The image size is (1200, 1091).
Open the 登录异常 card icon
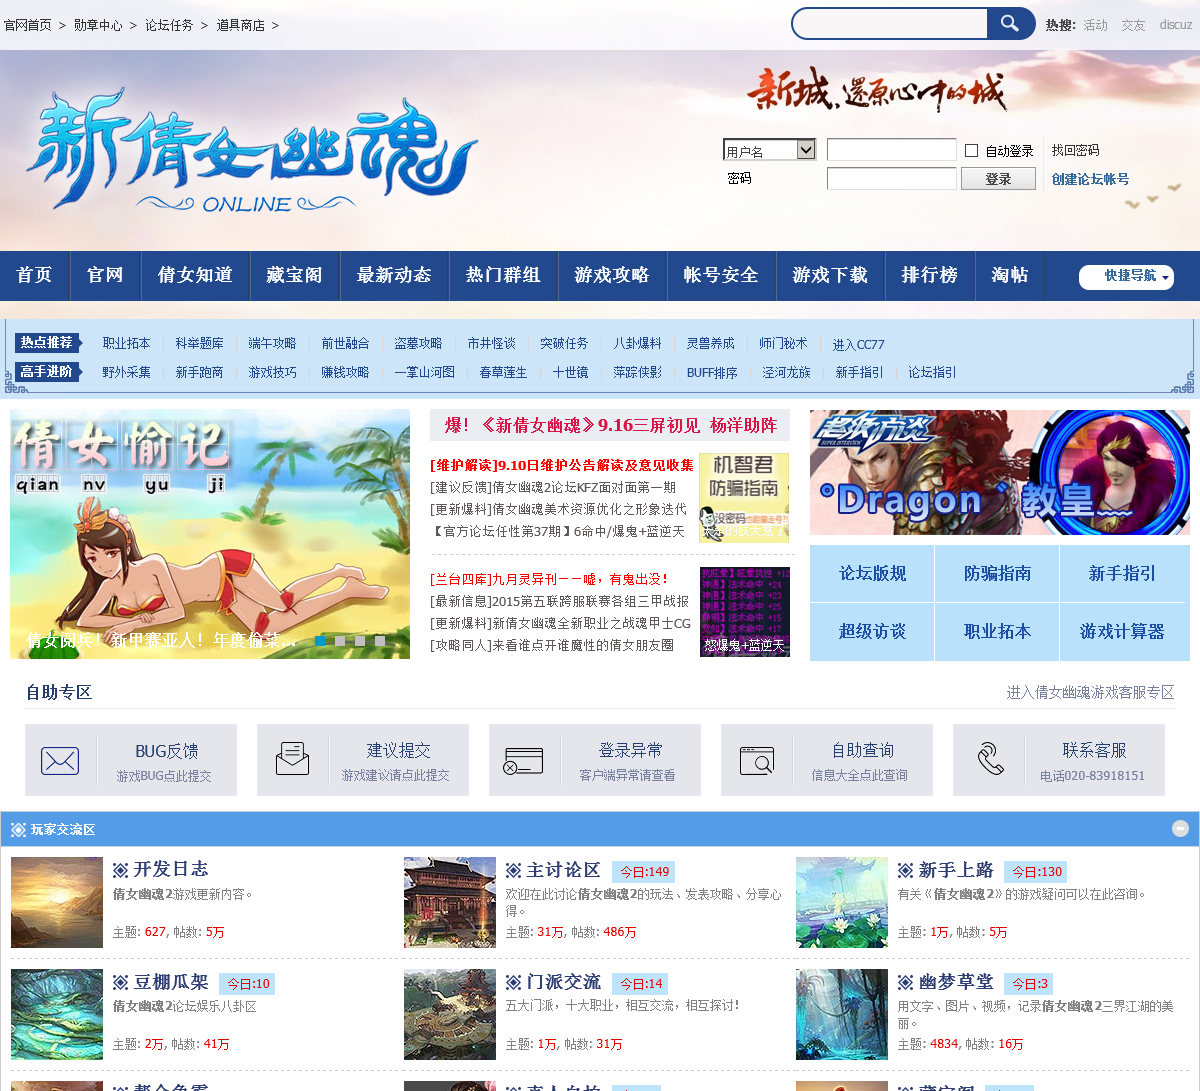[523, 761]
